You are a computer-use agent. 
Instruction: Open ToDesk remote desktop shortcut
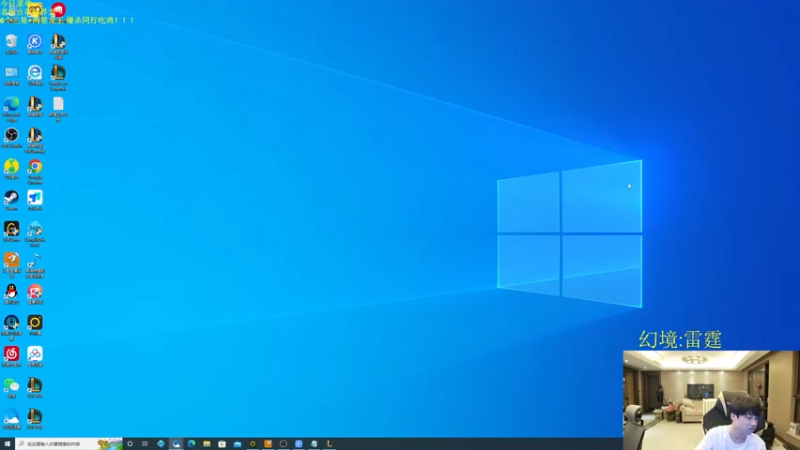point(35,200)
